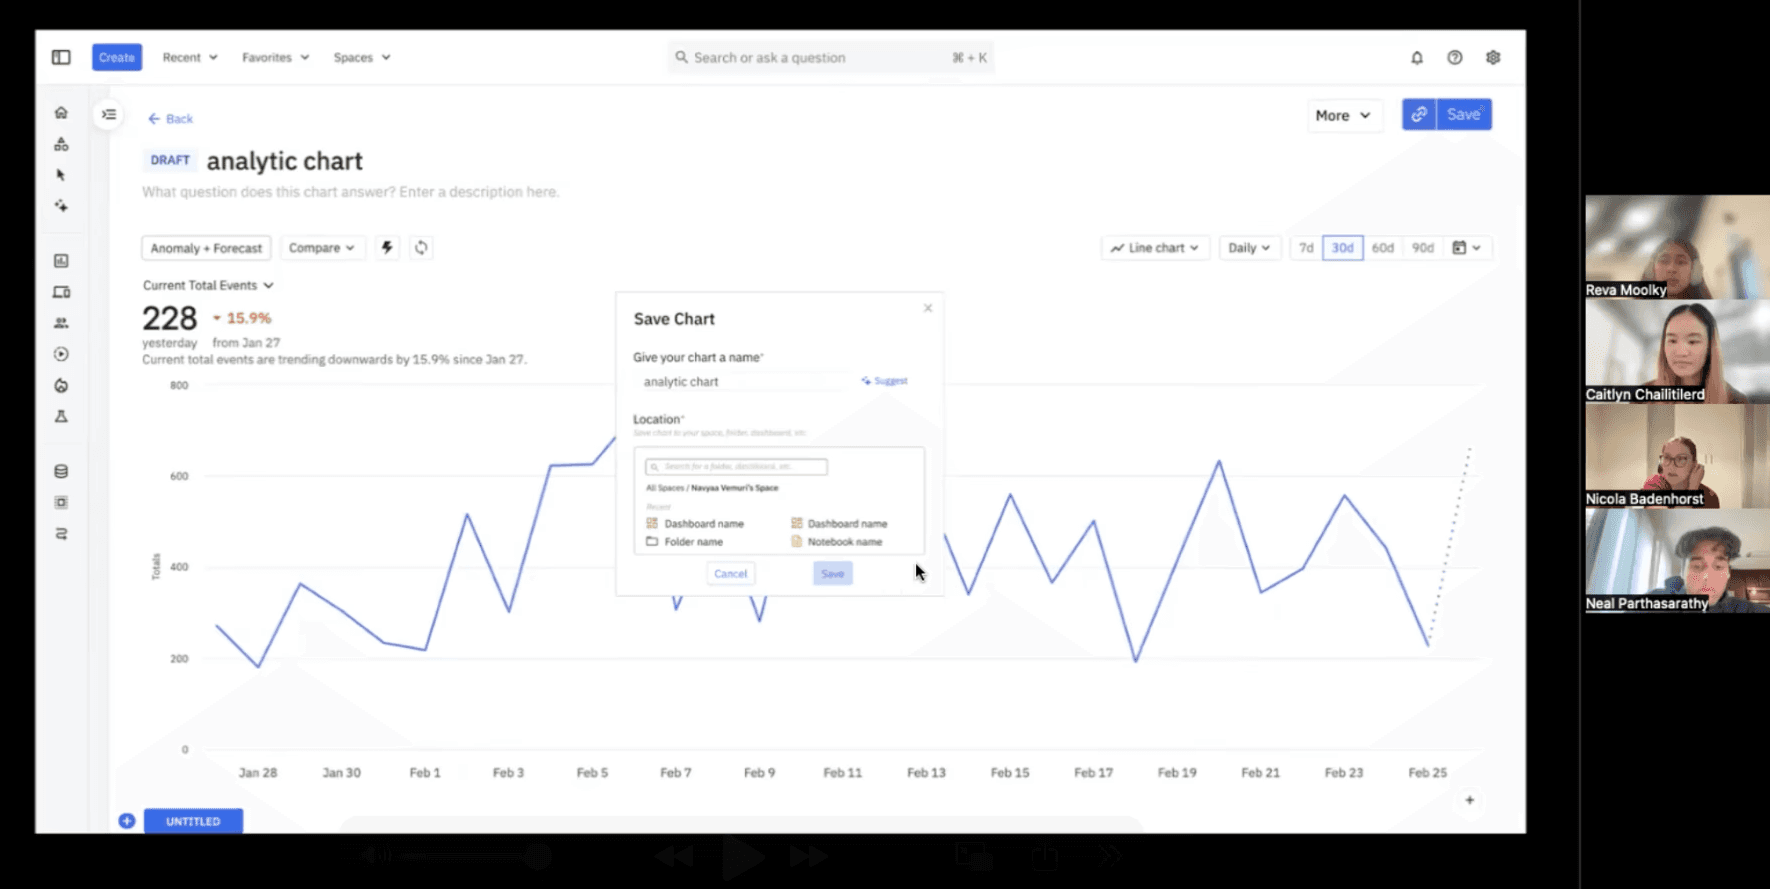This screenshot has height=889, width=1770.
Task: Expand the More dropdown
Action: tap(1343, 115)
